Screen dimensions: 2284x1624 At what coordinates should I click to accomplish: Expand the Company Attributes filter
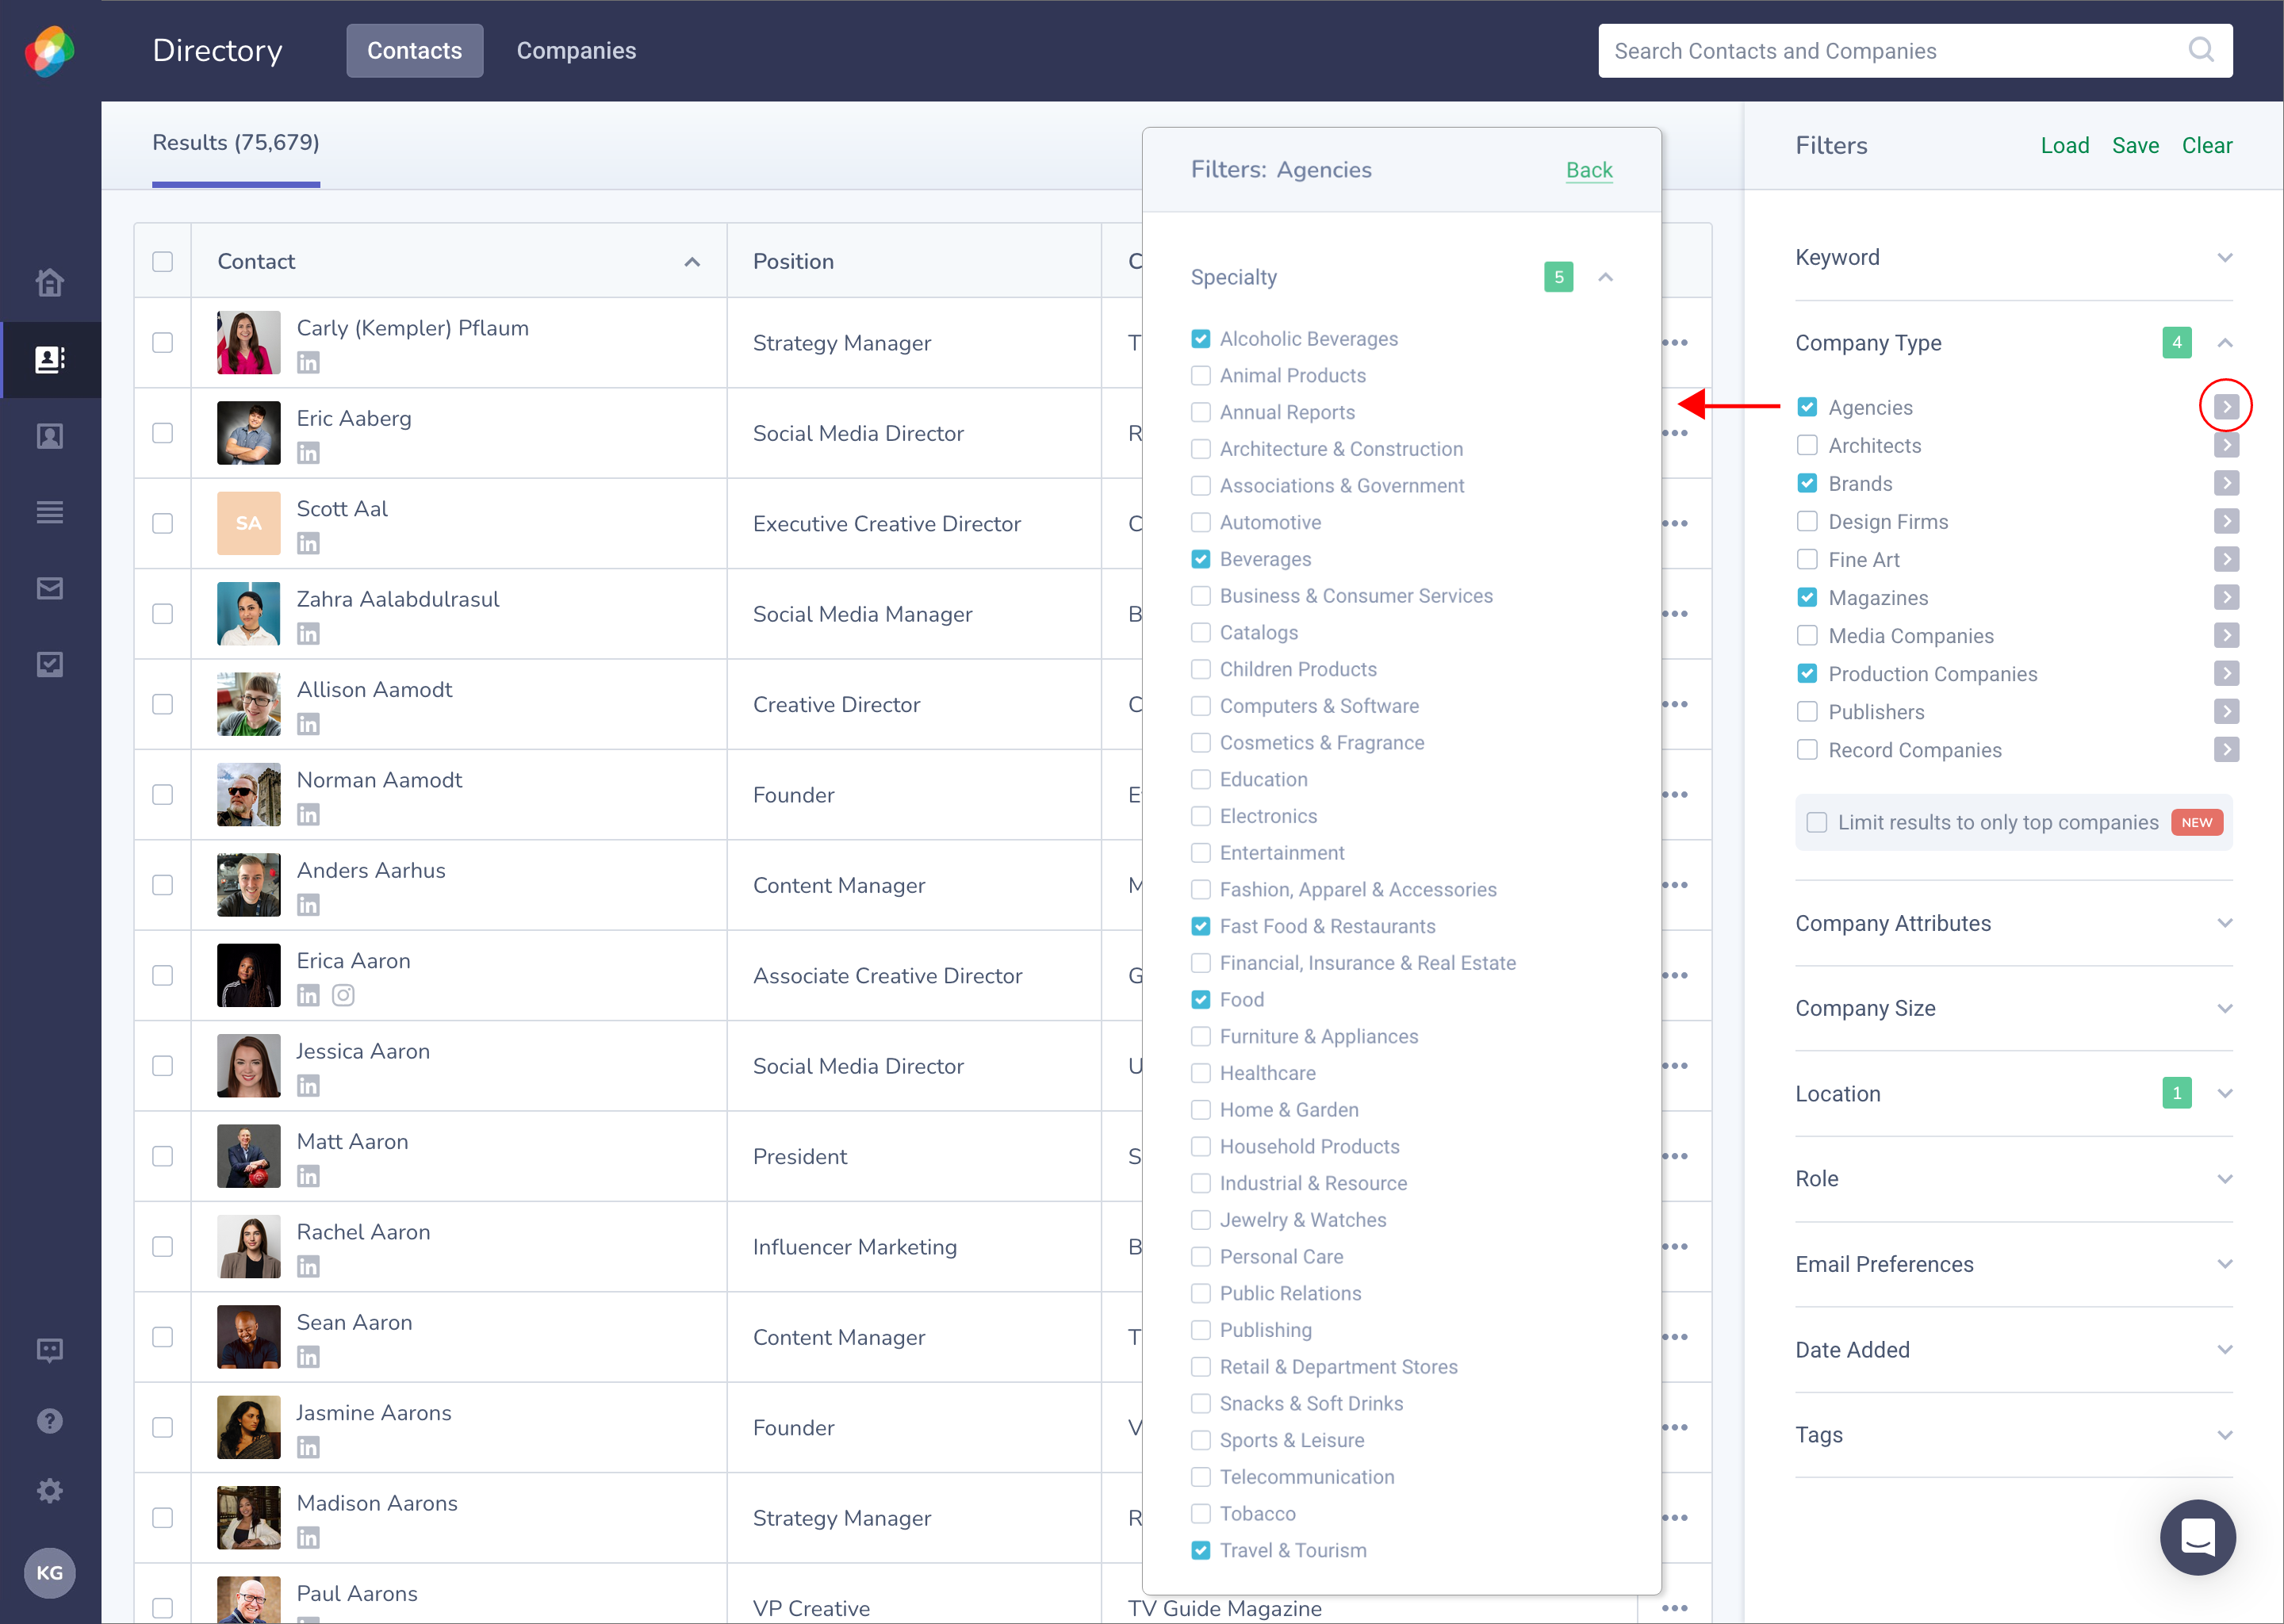pyautogui.click(x=2224, y=923)
